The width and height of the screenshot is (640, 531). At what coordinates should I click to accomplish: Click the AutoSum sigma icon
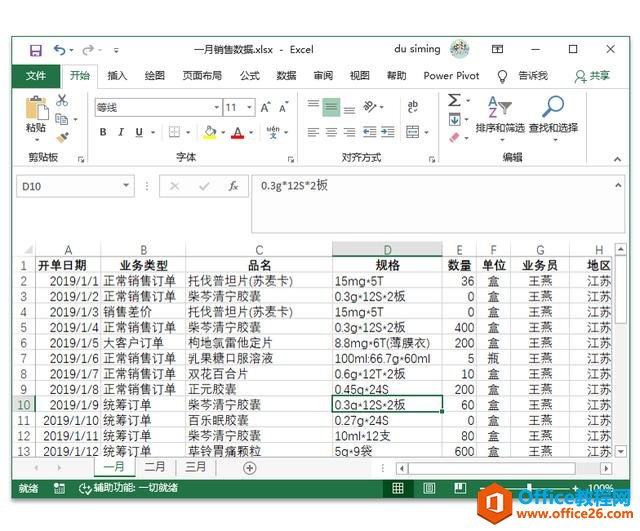pos(454,100)
